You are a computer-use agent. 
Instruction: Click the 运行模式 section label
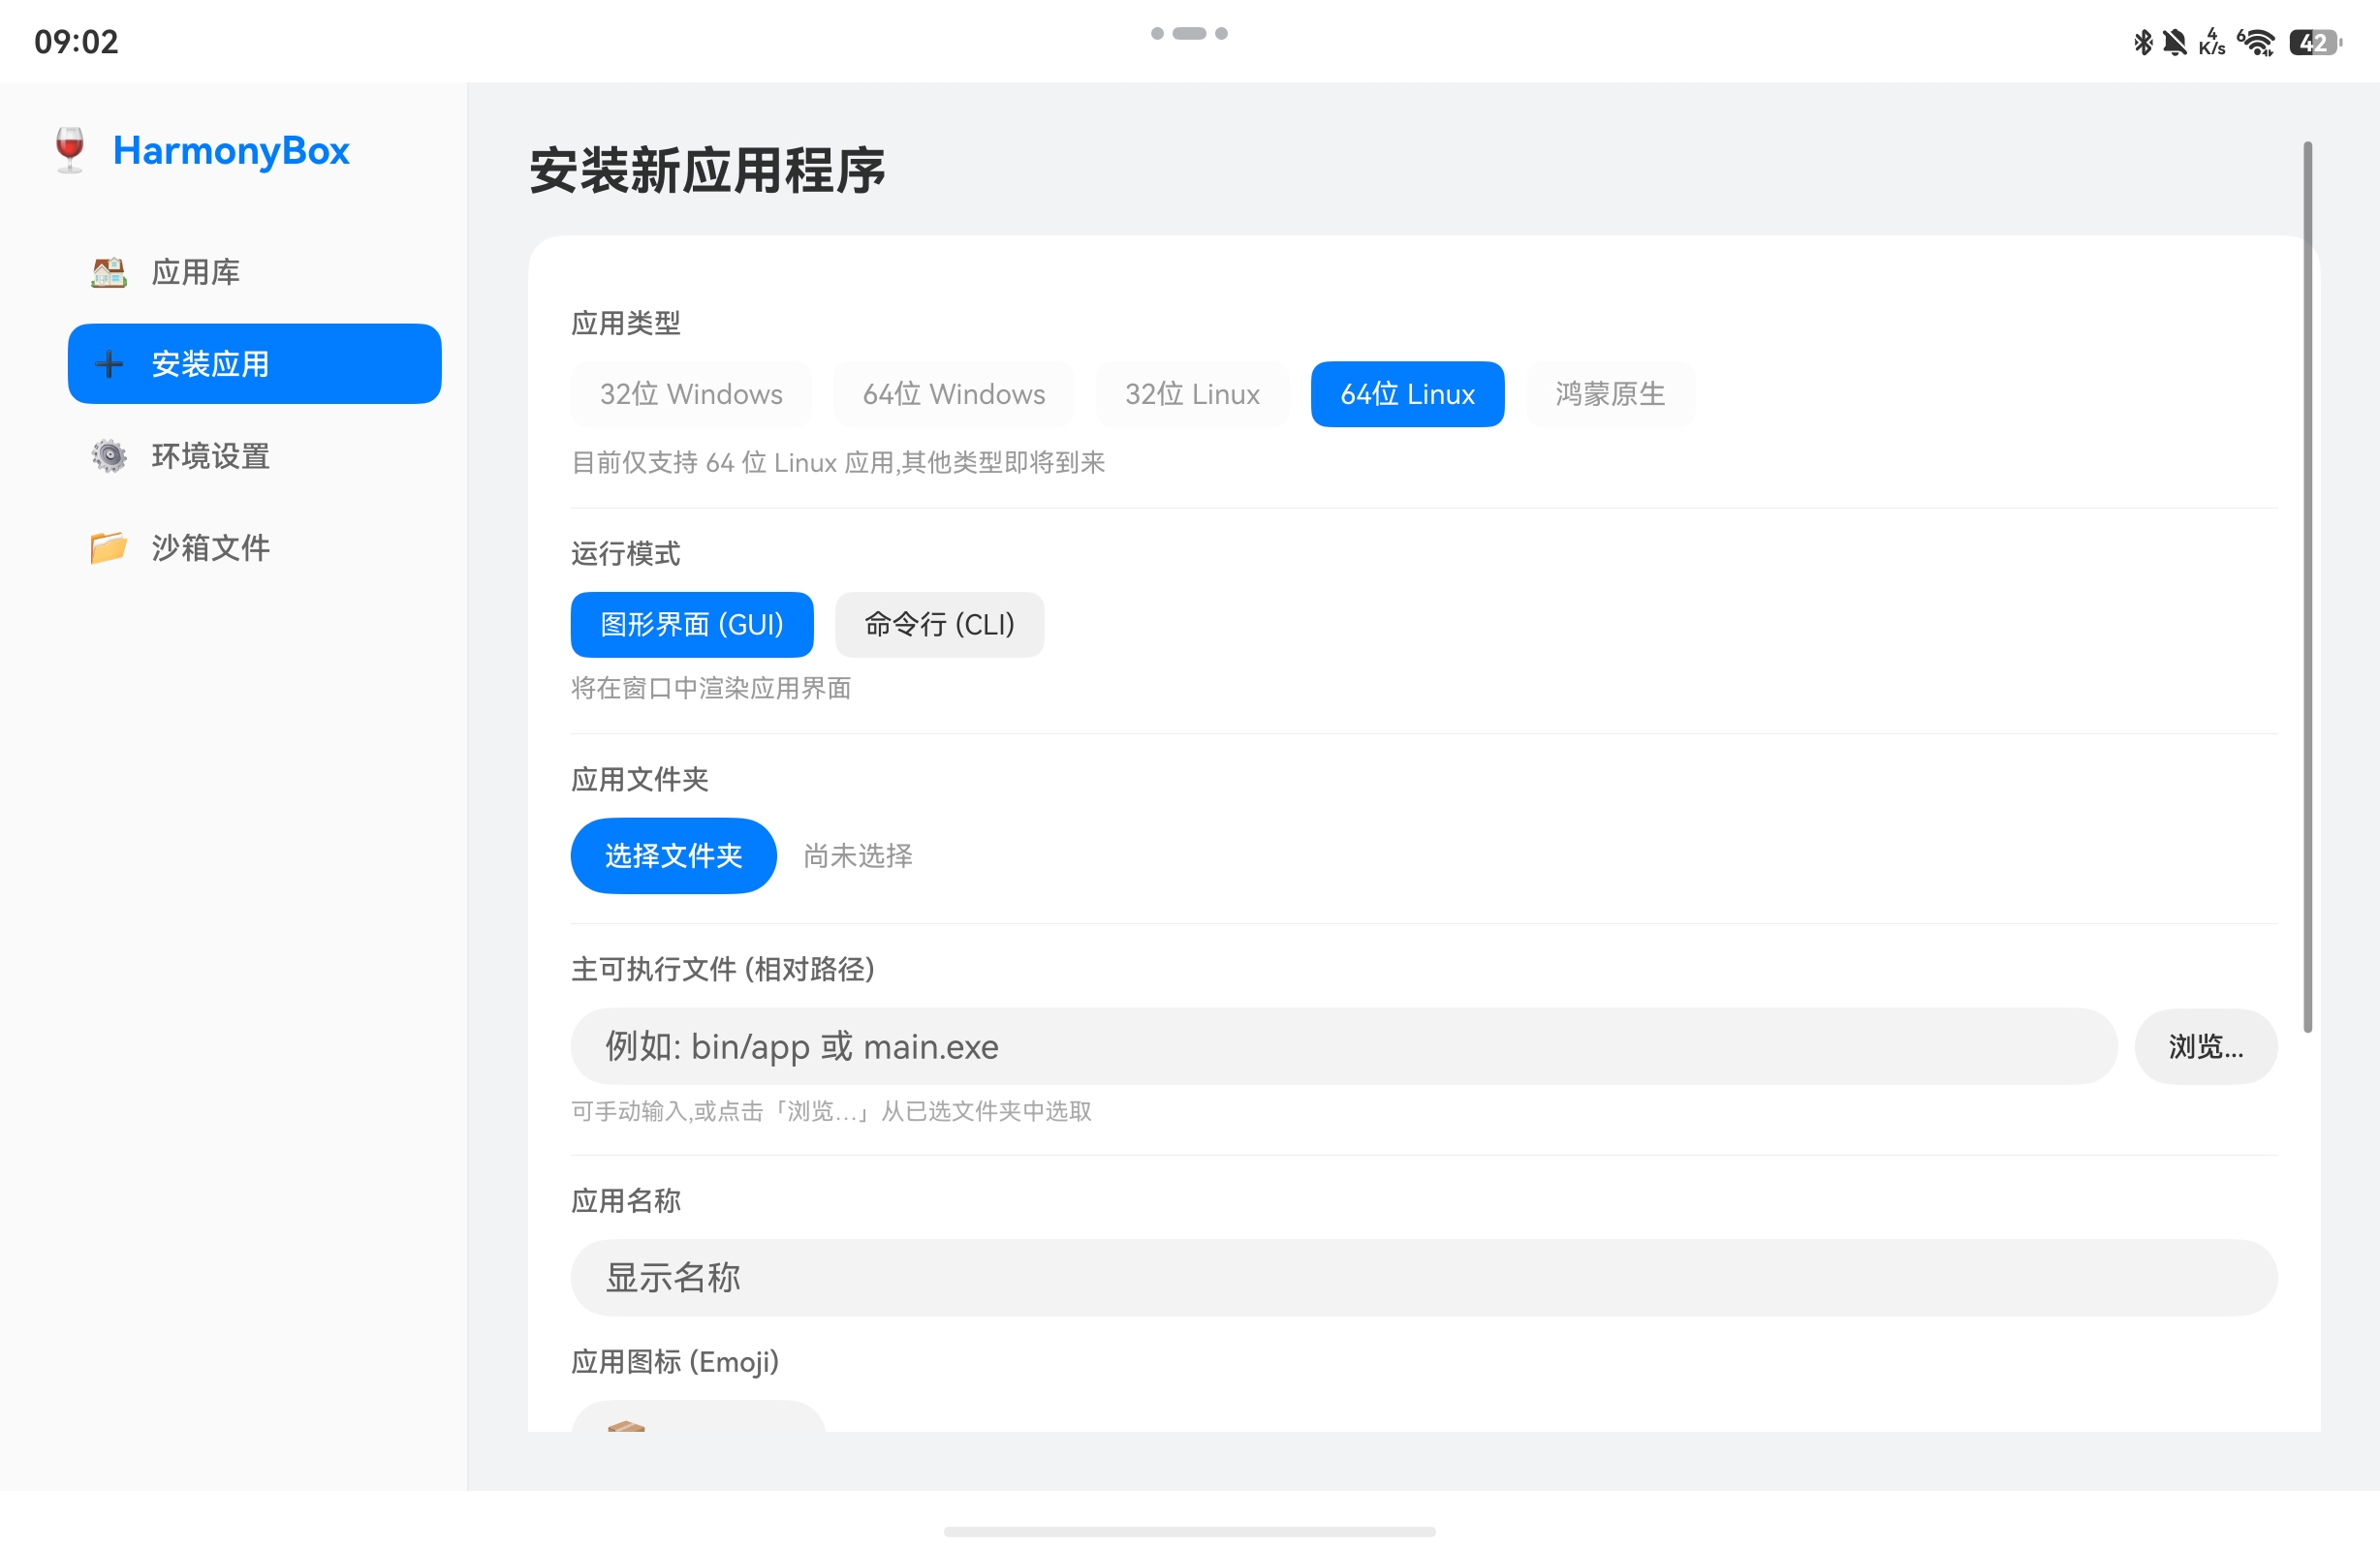(x=626, y=554)
